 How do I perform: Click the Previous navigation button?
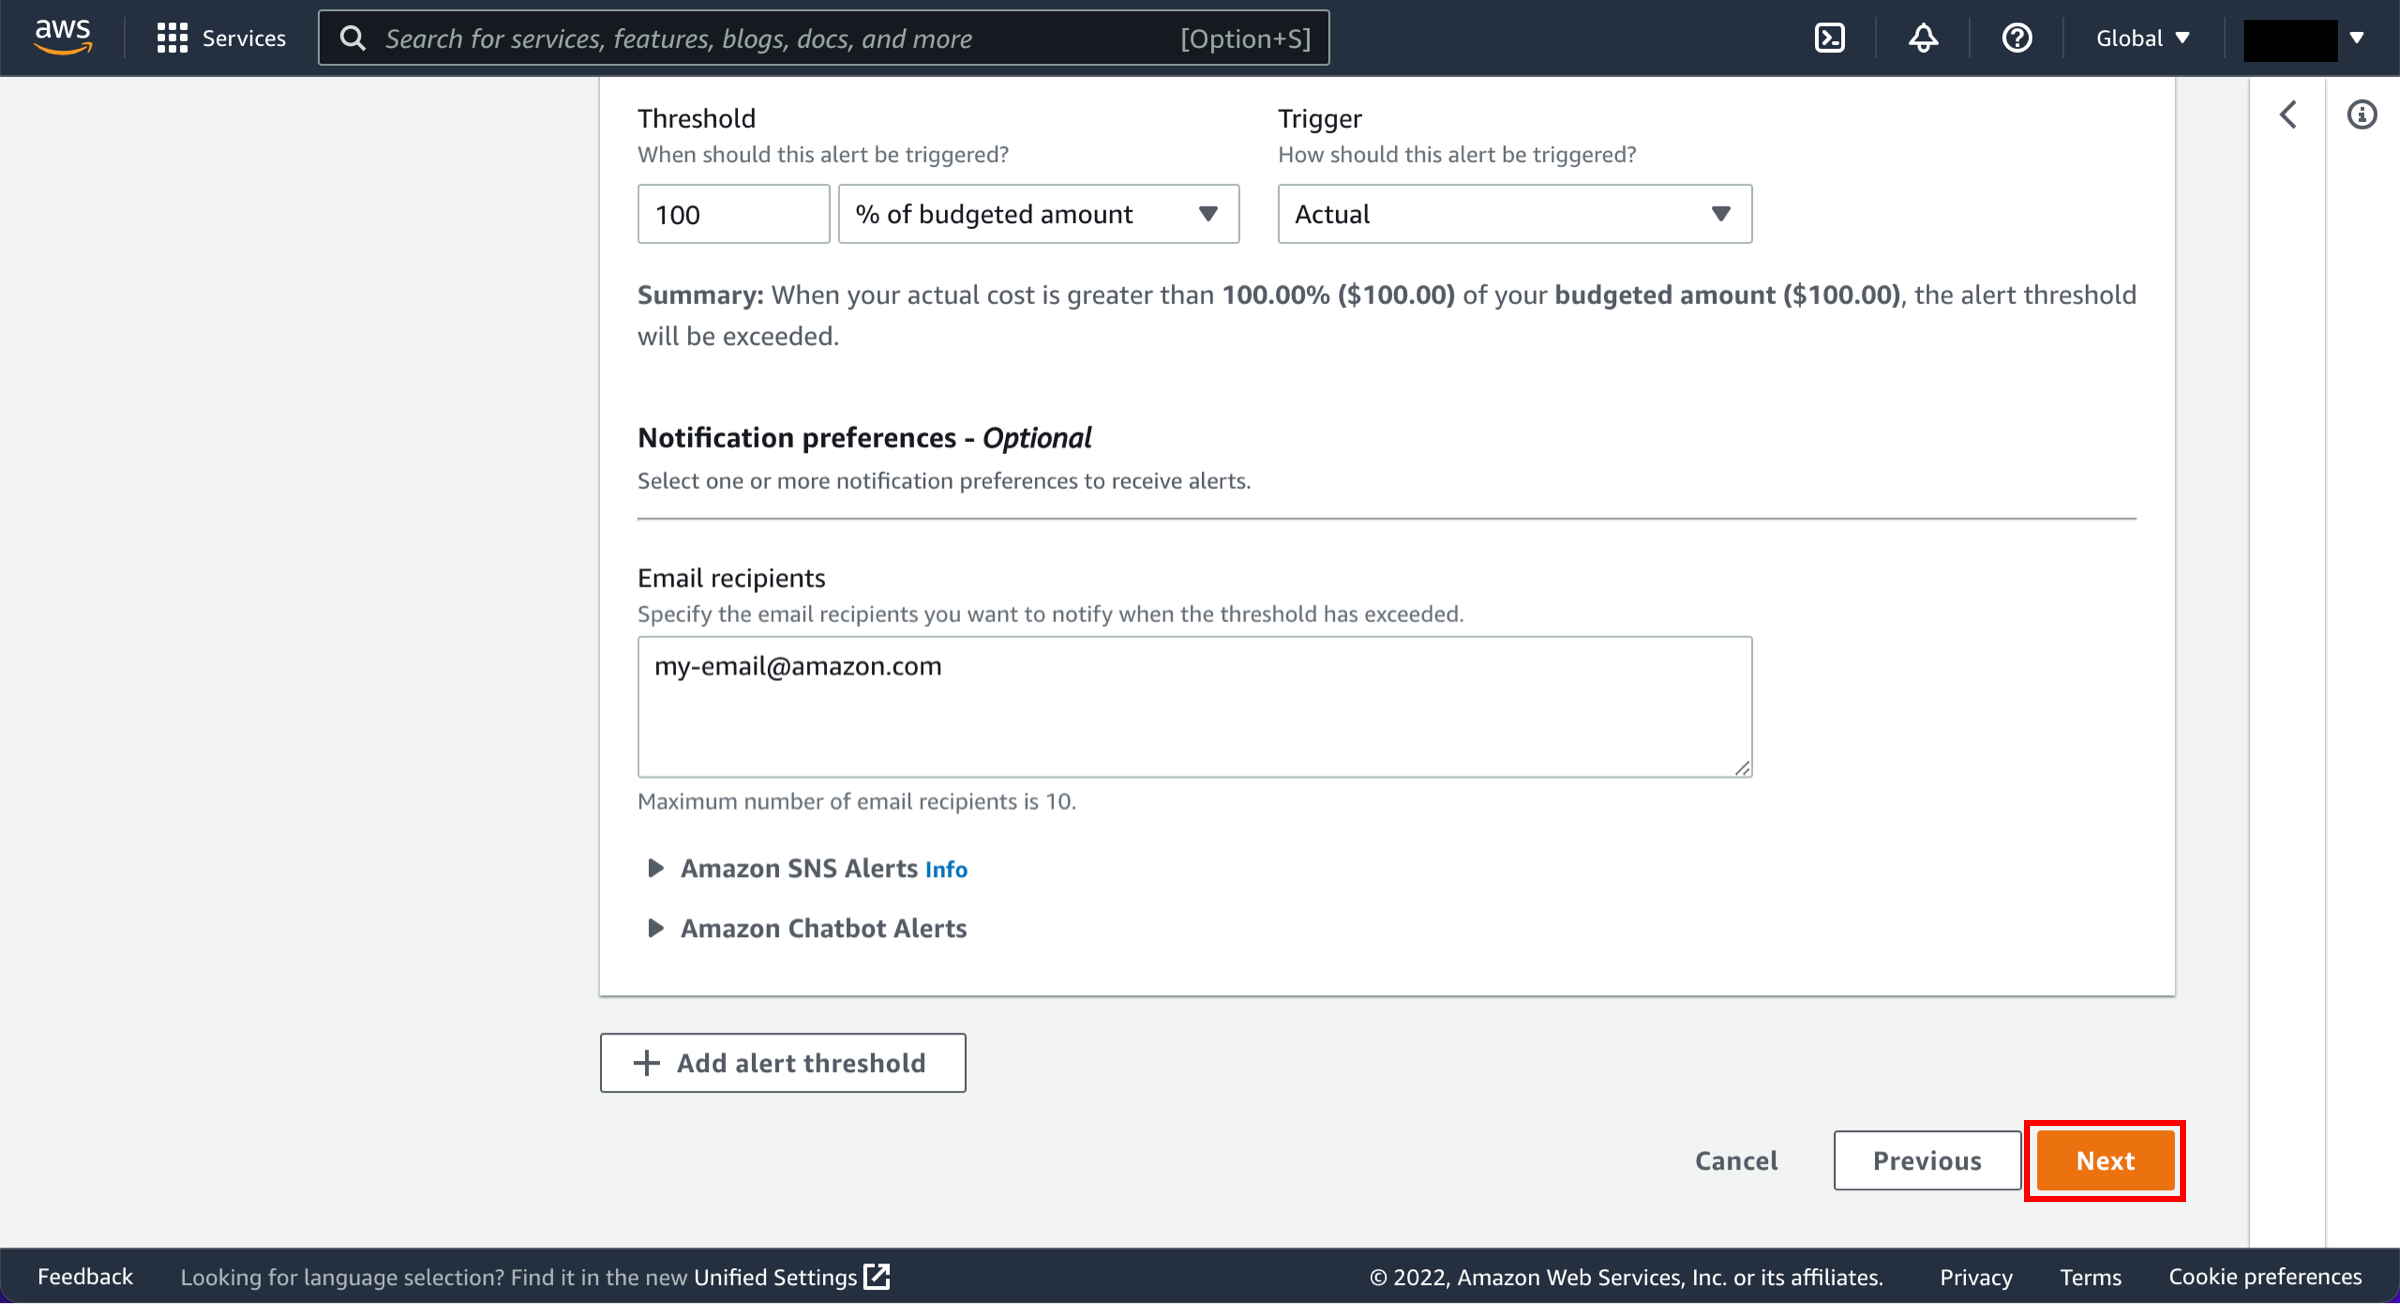[1928, 1159]
